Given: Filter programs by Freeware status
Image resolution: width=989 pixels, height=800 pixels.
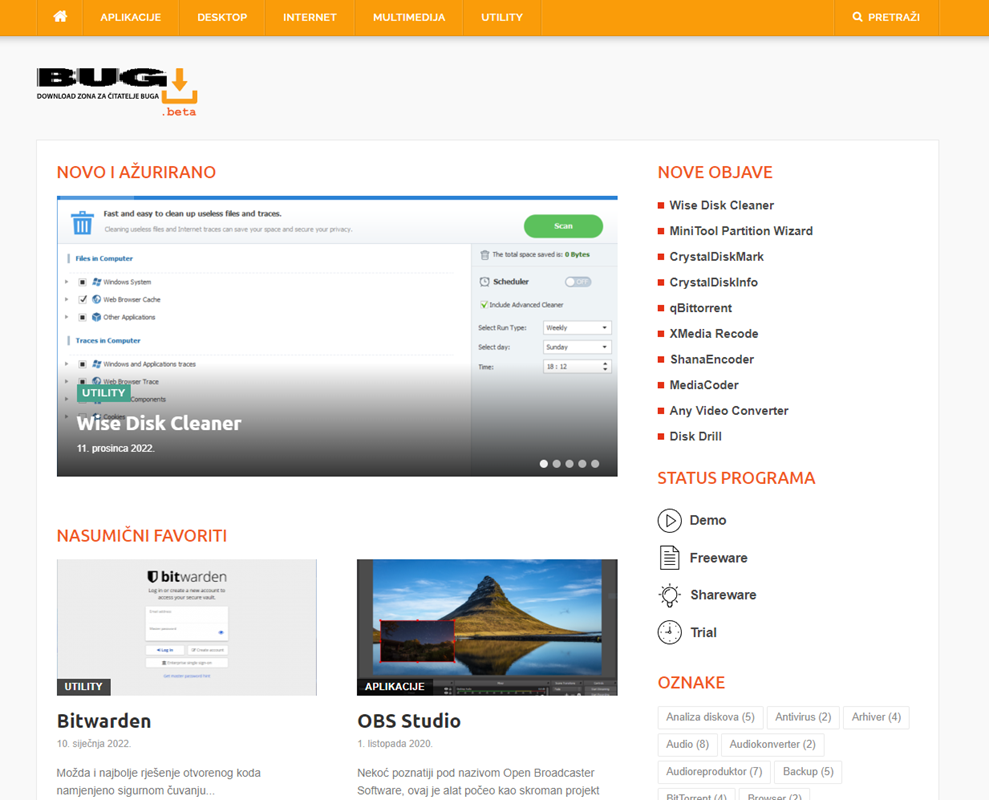Looking at the screenshot, I should click(x=718, y=558).
